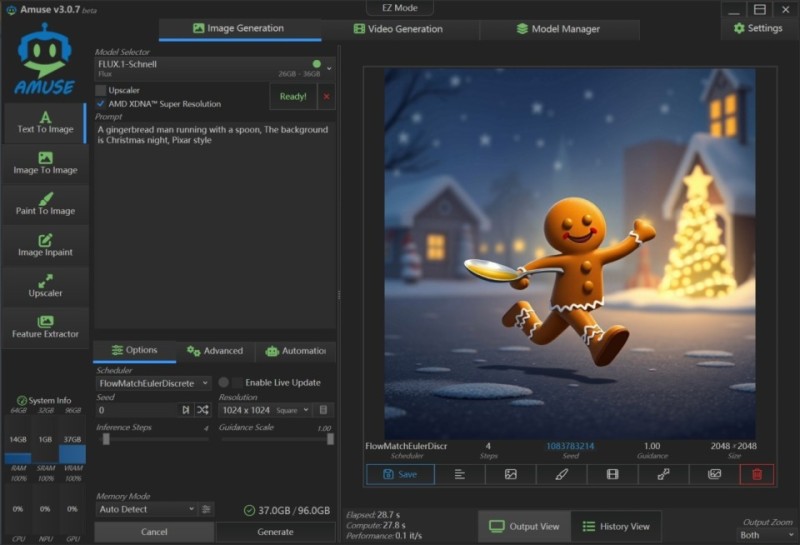Screen dimensions: 800x545
Task: Randomize the seed with shuffle icon
Action: pos(203,410)
